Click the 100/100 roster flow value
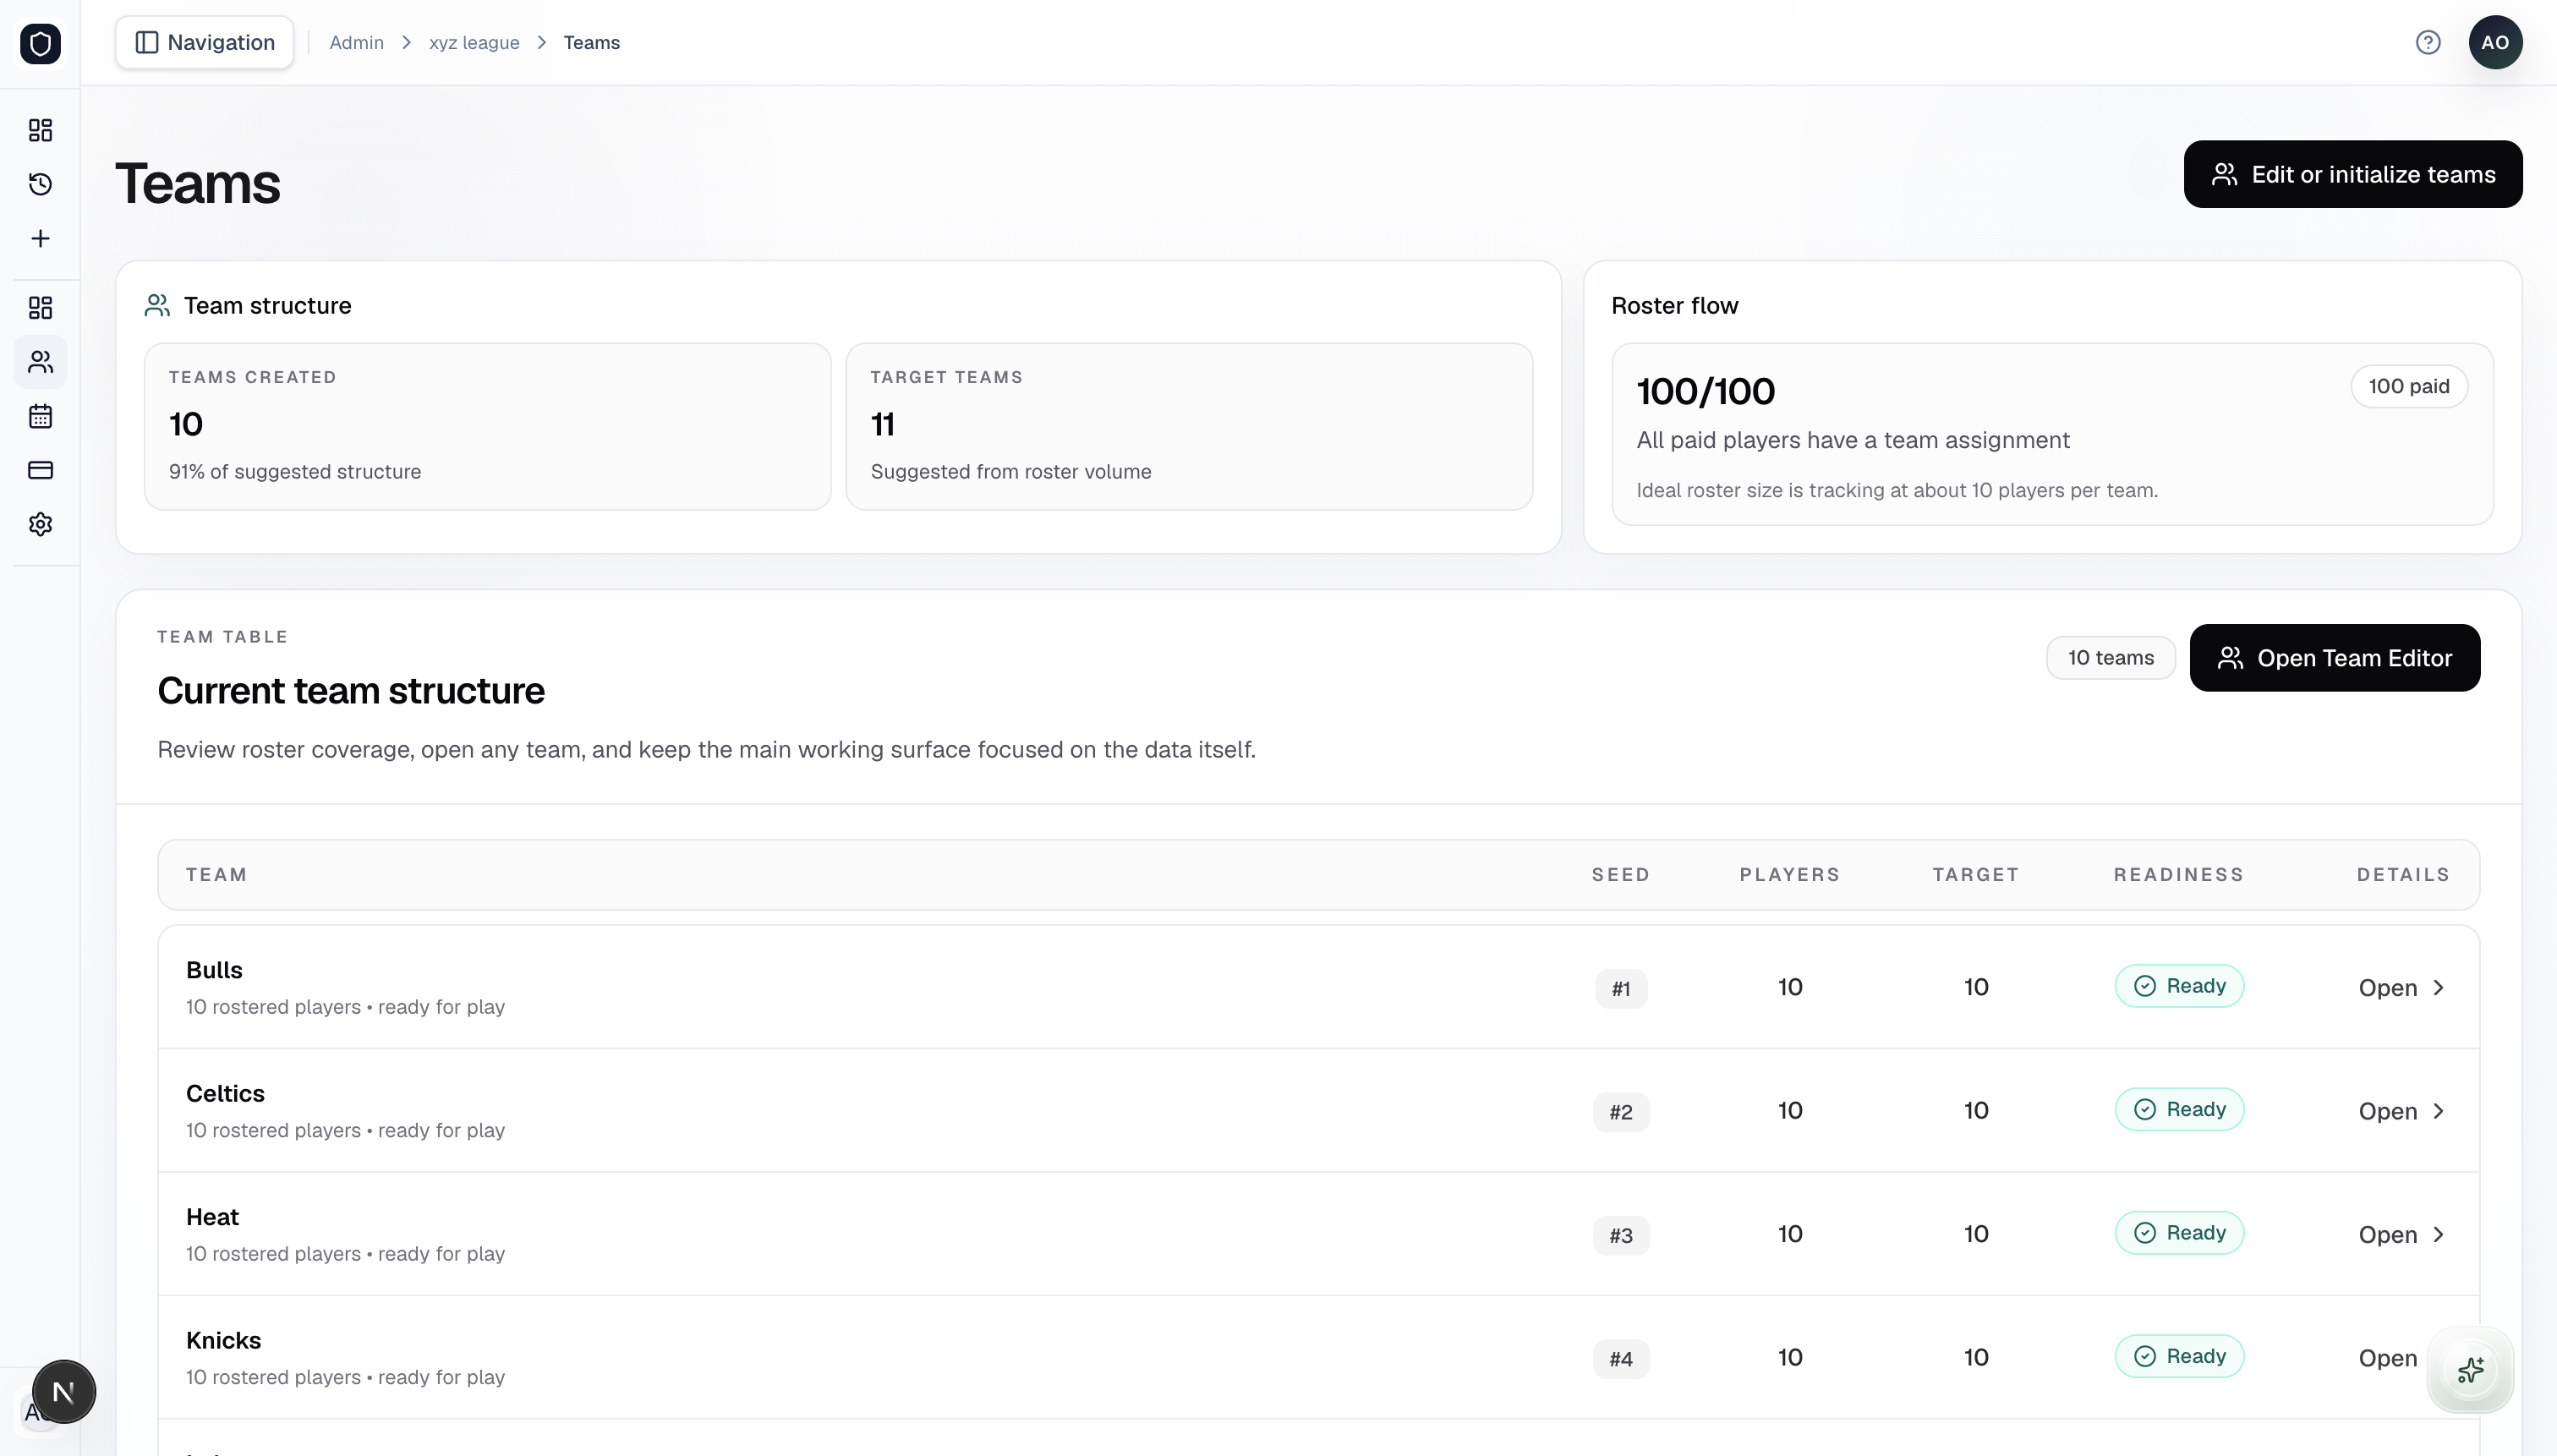The width and height of the screenshot is (2557, 1456). coord(1706,391)
